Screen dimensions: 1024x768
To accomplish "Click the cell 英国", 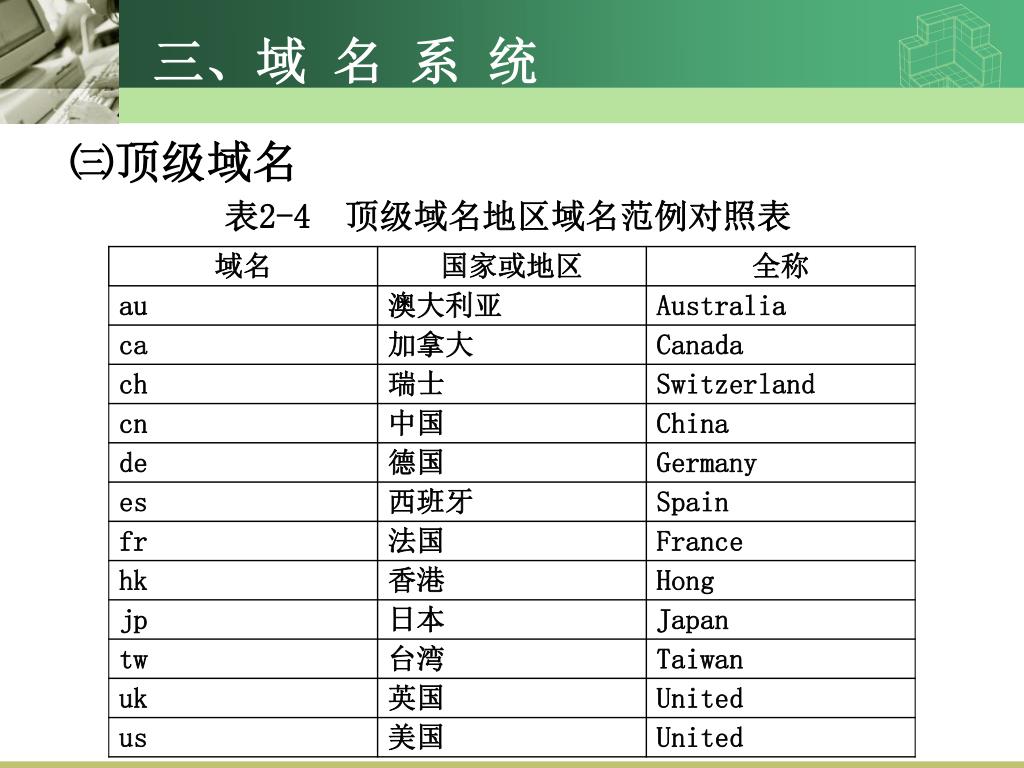I will click(x=512, y=698).
